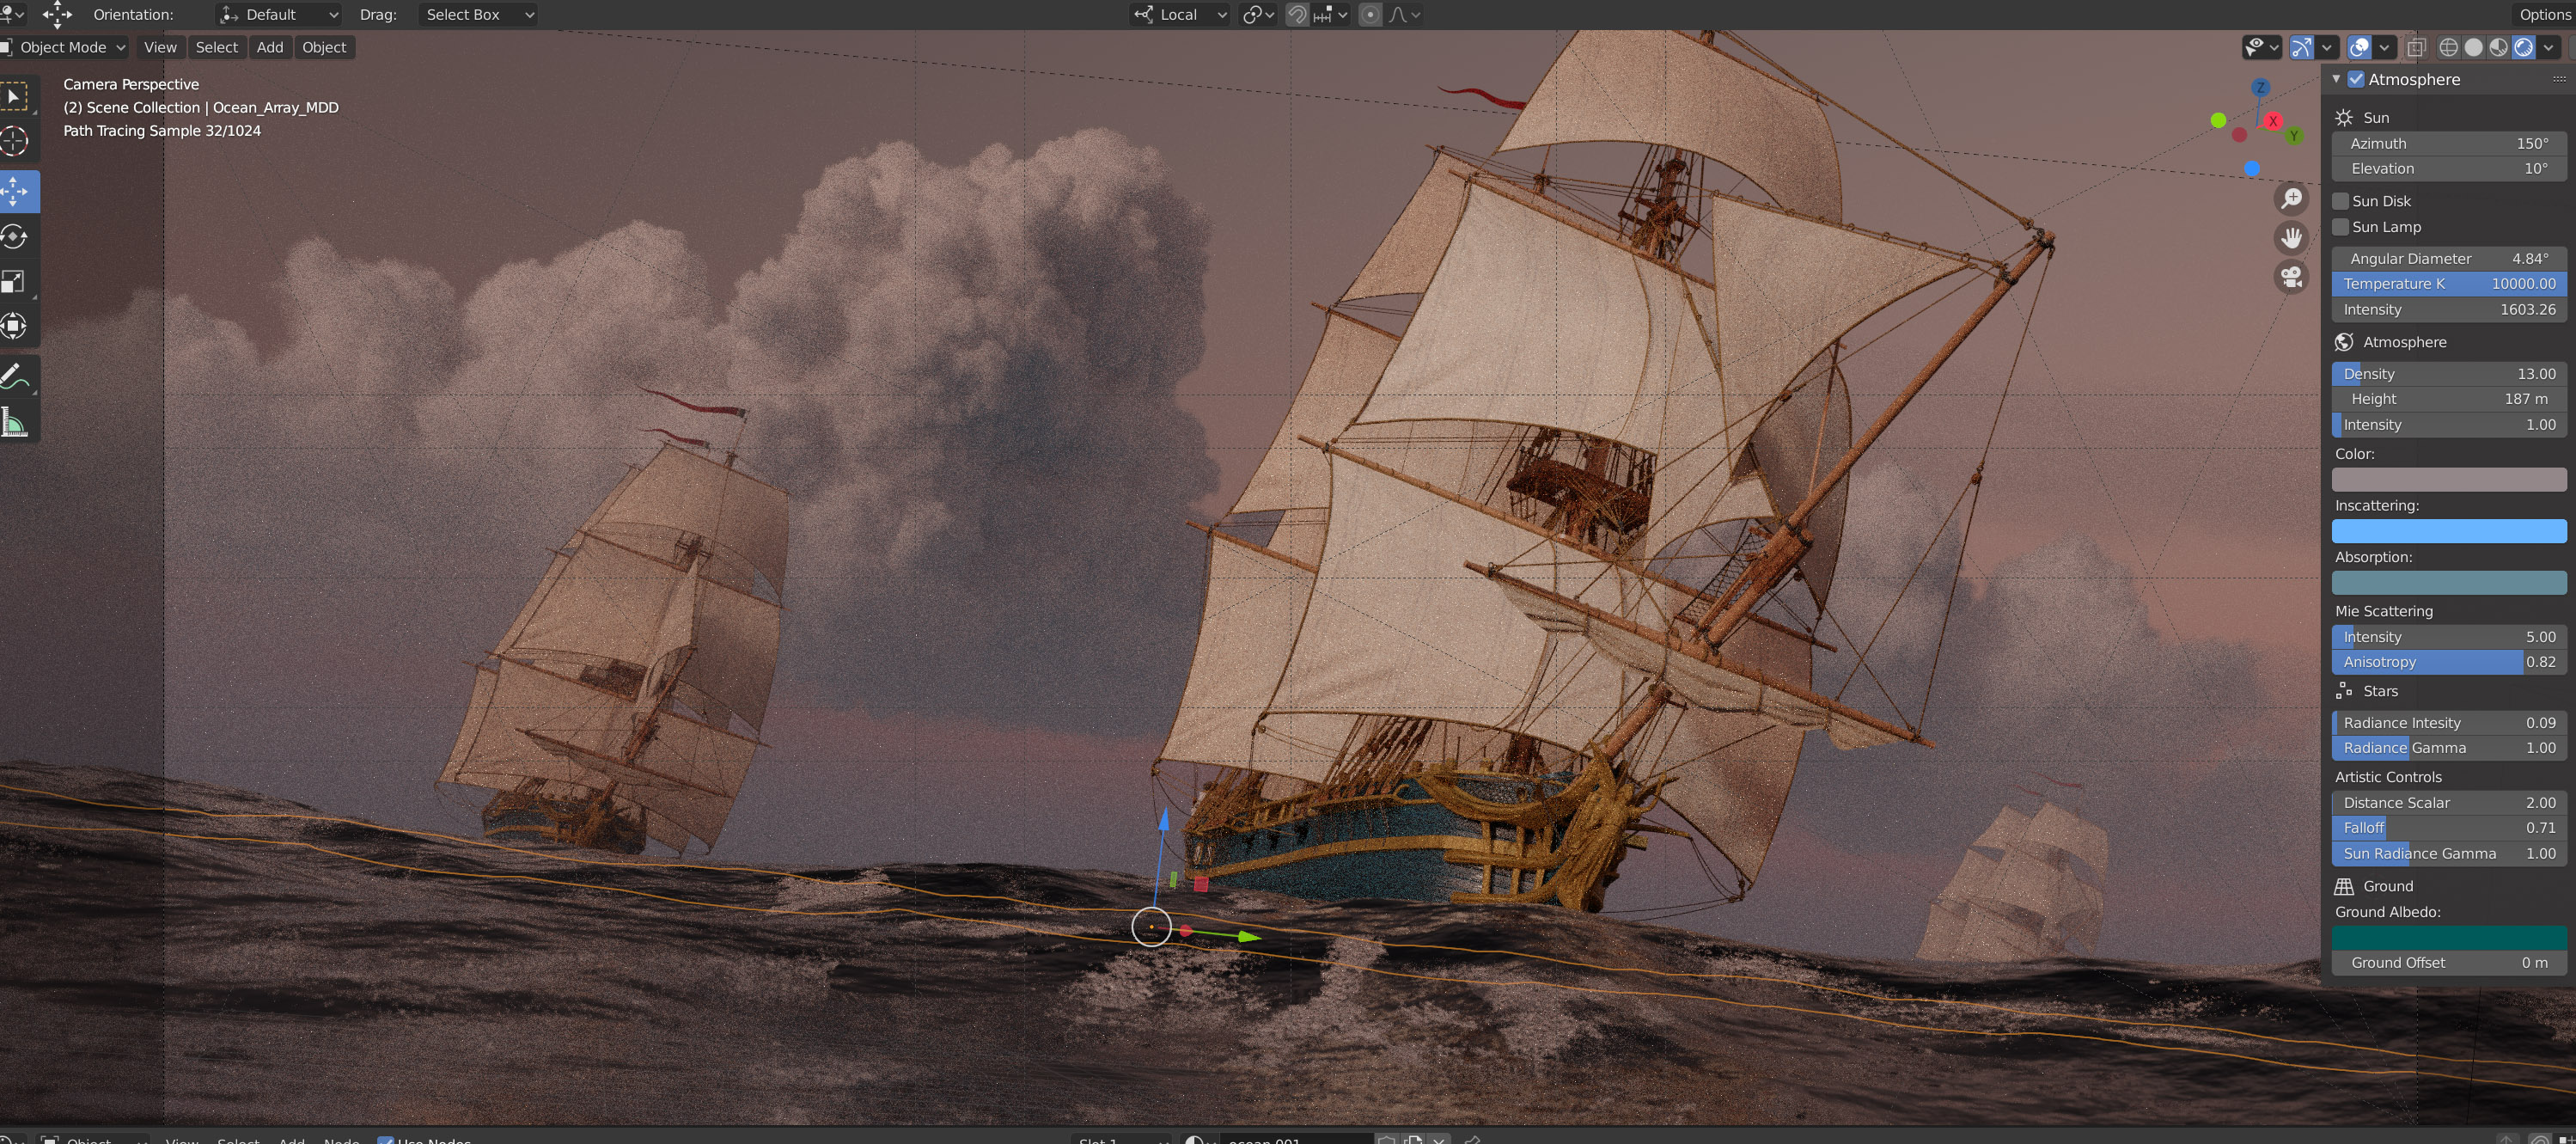Open the Add menu
The image size is (2576, 1144).
(270, 47)
